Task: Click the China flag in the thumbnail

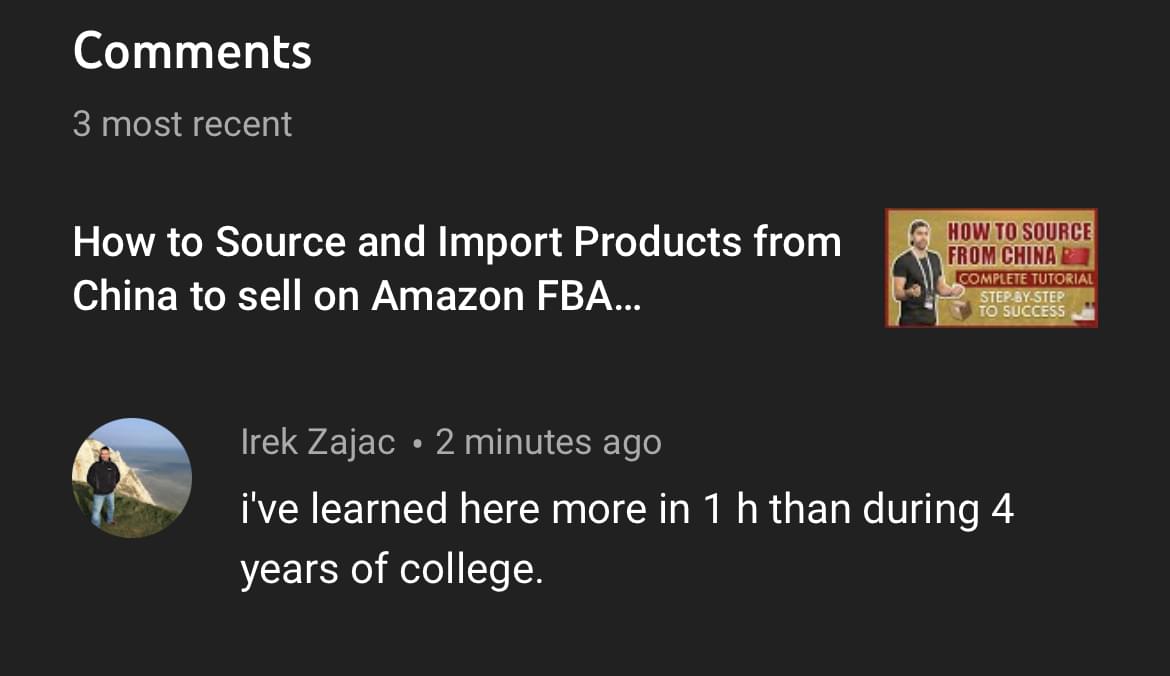Action: pyautogui.click(x=1076, y=254)
